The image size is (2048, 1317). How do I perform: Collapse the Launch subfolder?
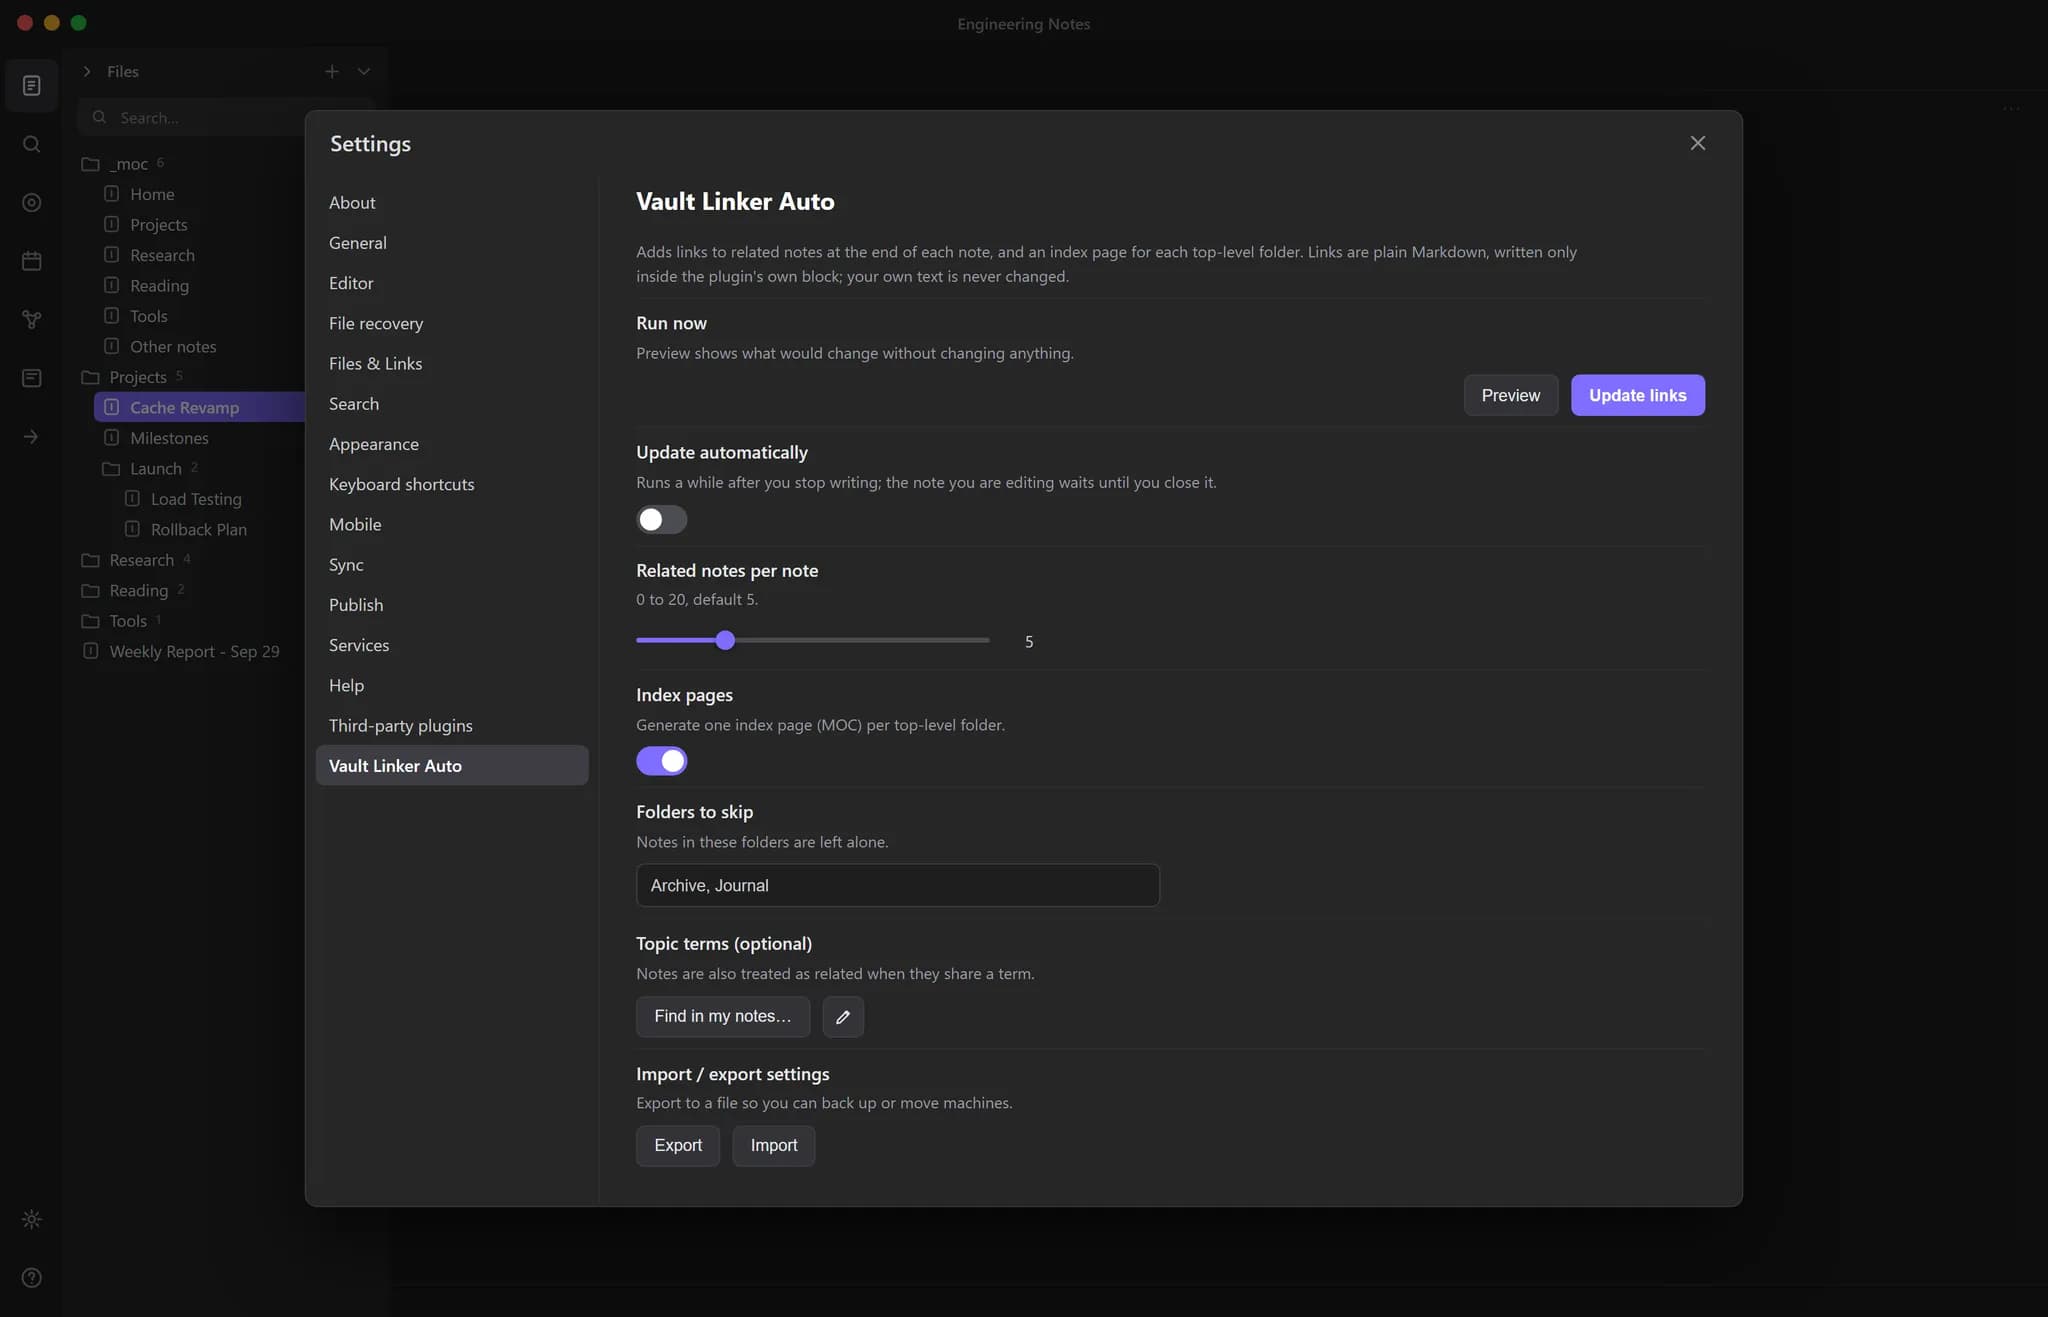click(151, 468)
